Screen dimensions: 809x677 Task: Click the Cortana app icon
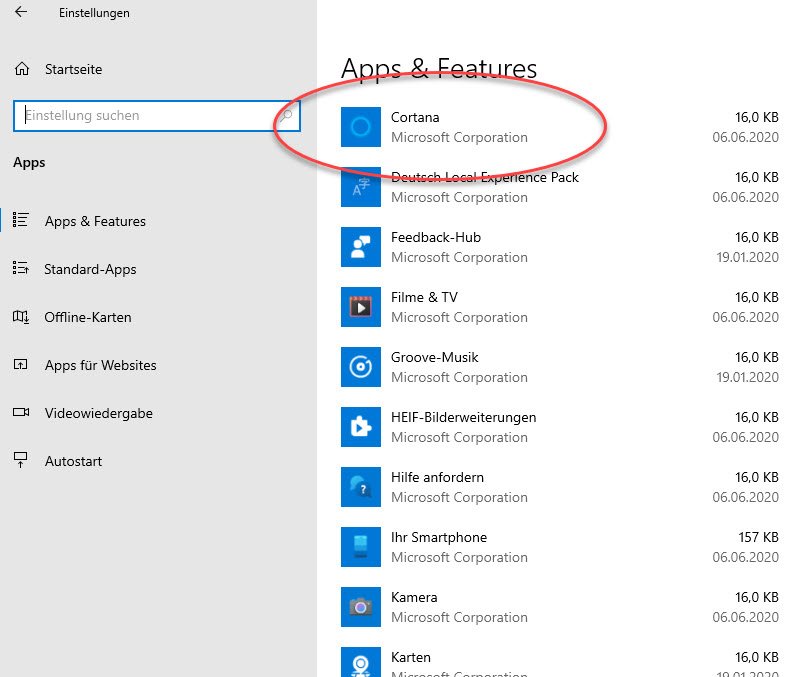click(x=361, y=127)
